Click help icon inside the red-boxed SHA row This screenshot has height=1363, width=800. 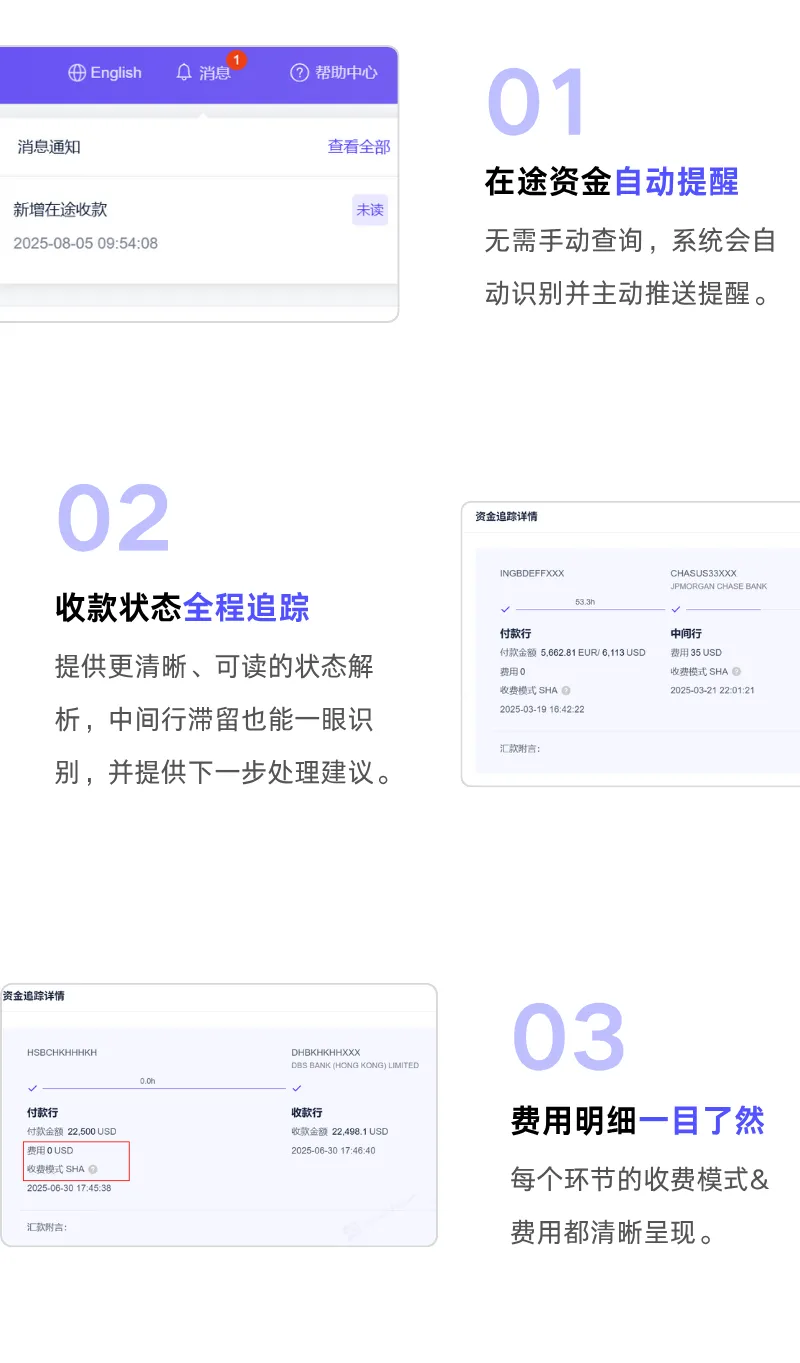pos(92,1169)
